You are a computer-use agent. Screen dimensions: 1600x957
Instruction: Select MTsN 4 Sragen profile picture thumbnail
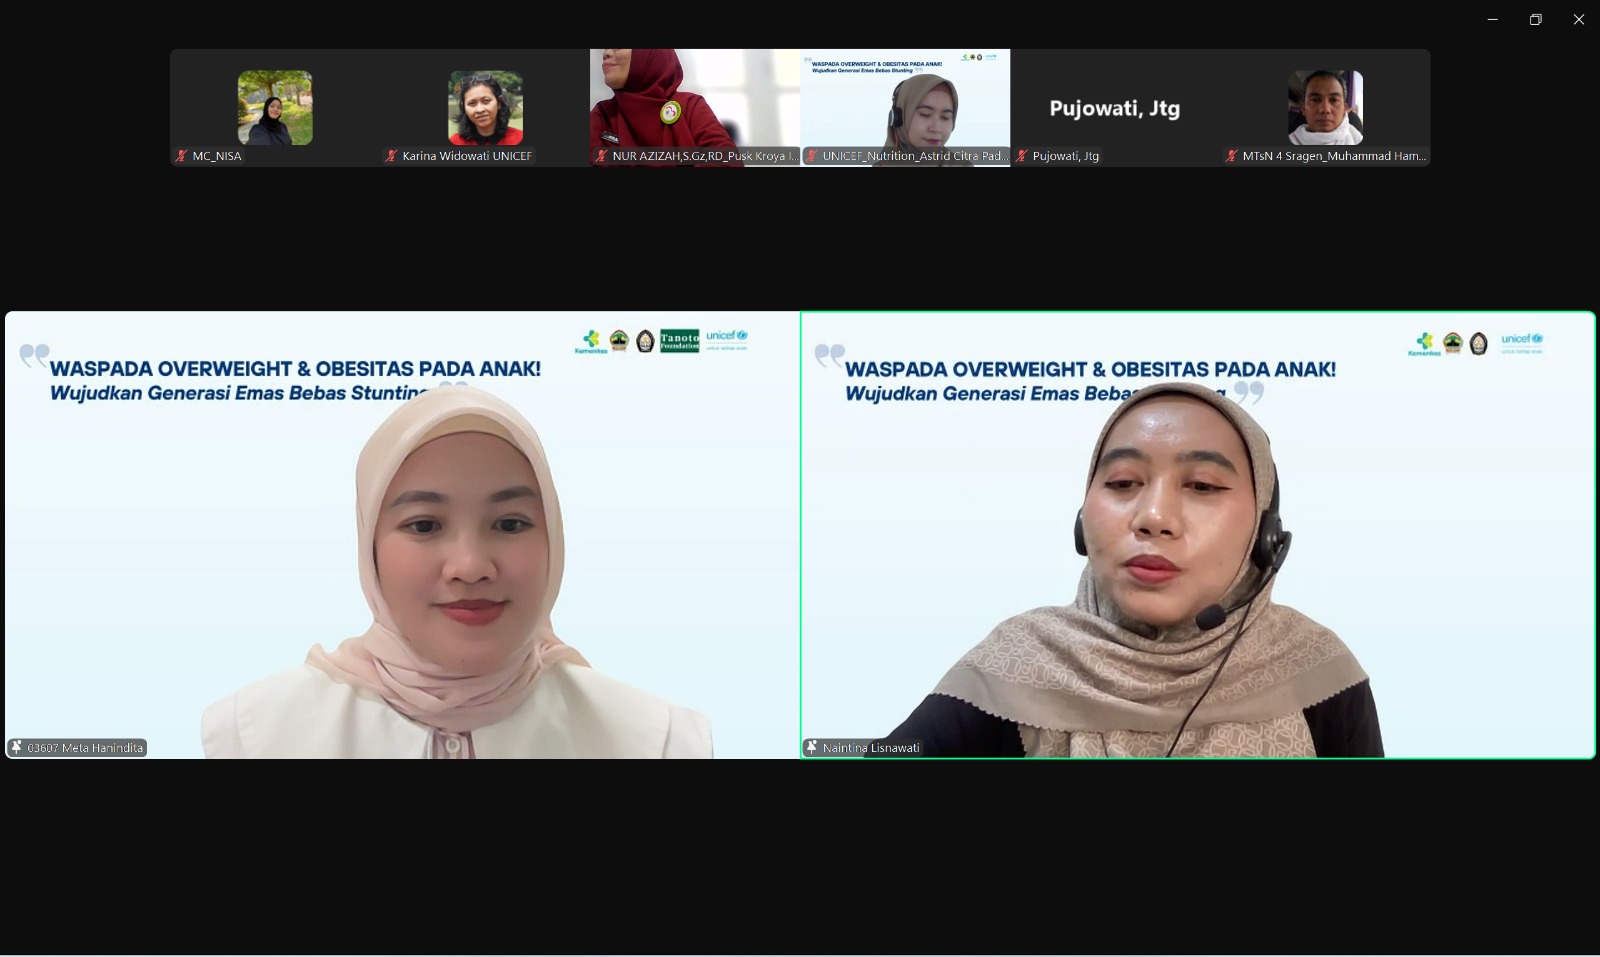(x=1325, y=107)
